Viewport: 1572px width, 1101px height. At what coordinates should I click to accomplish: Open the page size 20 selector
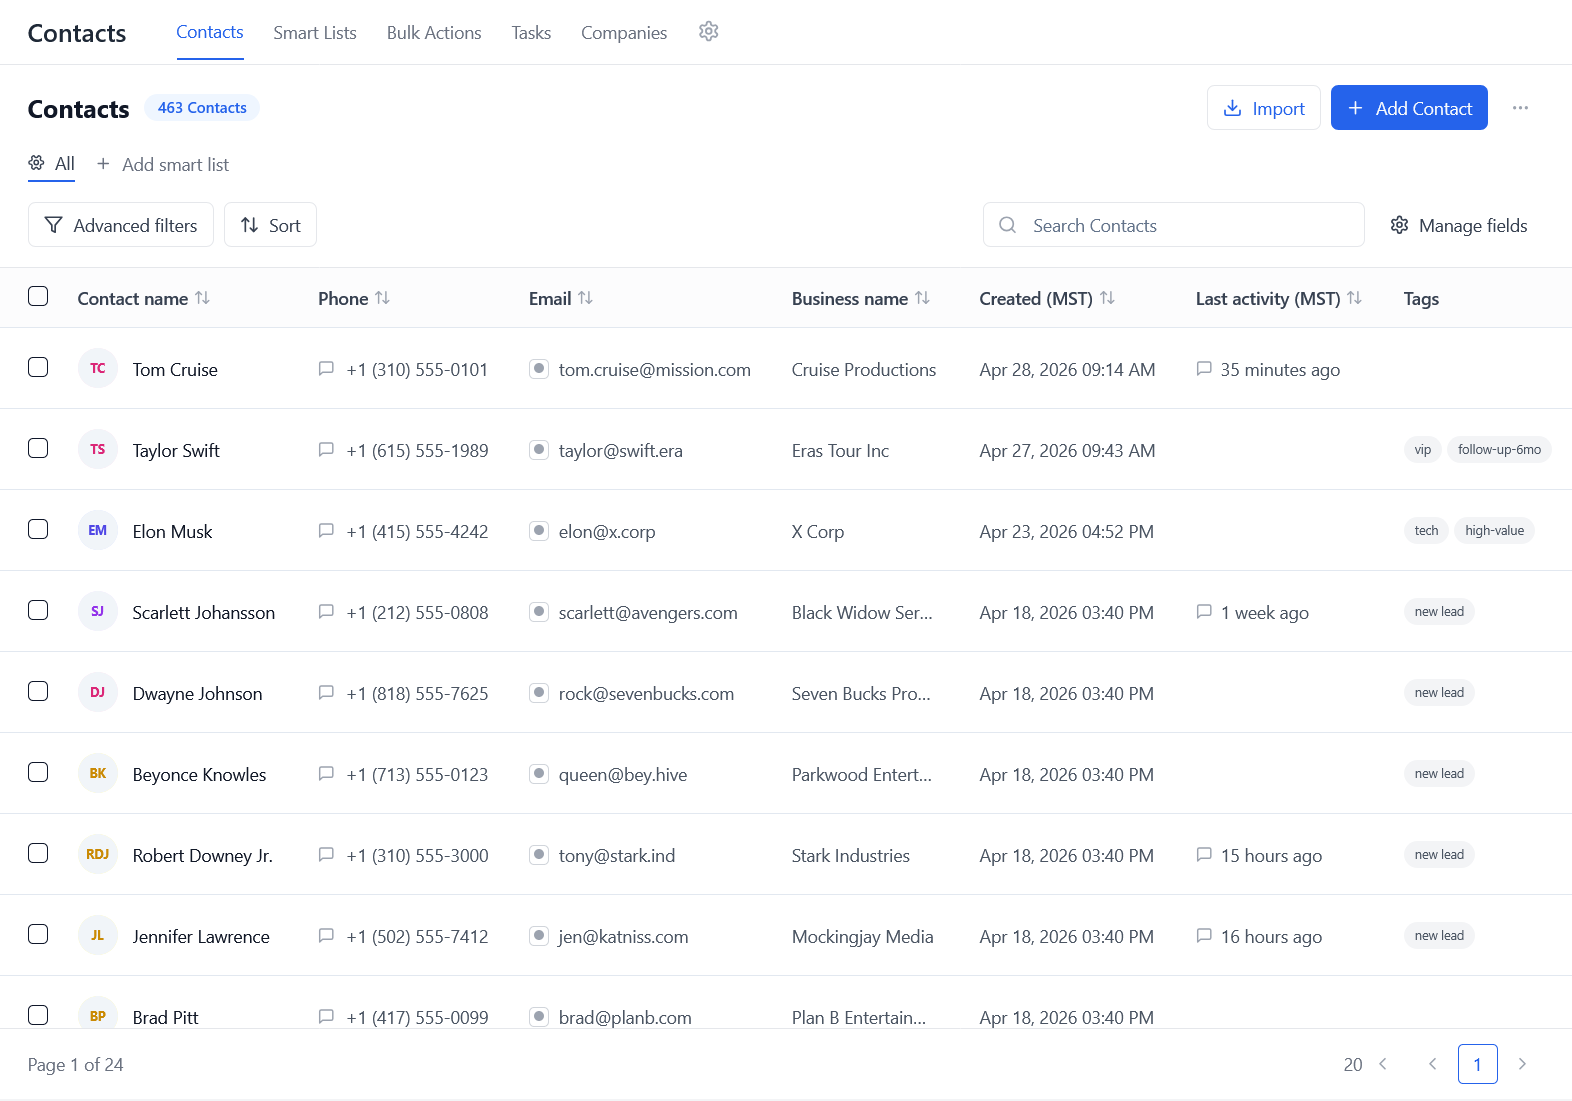pos(1366,1064)
